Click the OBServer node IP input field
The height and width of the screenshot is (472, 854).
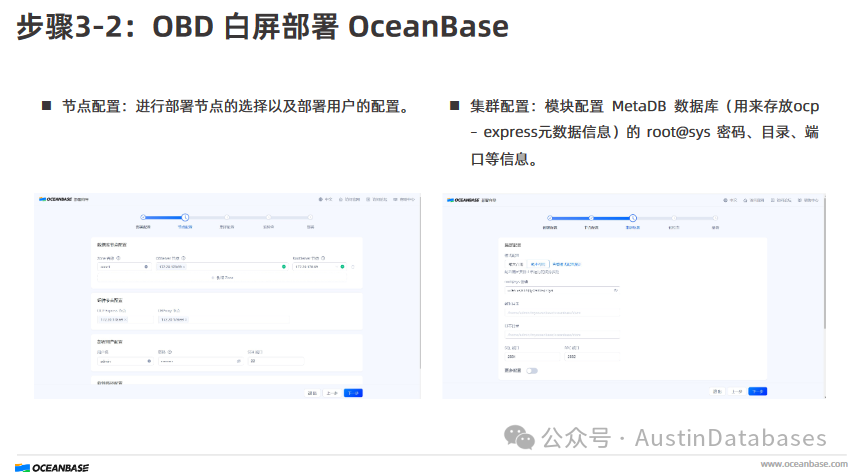(222, 267)
